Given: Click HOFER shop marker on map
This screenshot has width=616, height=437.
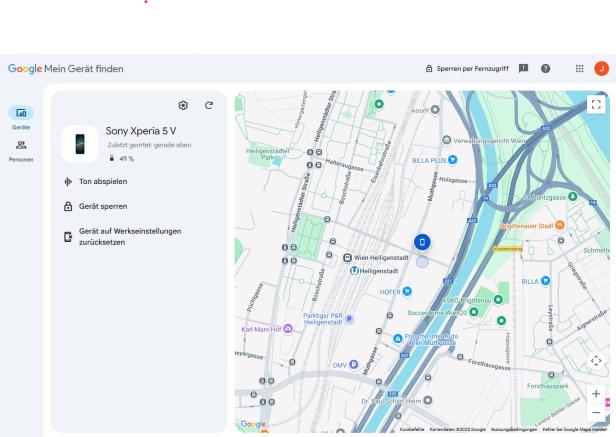Looking at the screenshot, I should tap(407, 291).
